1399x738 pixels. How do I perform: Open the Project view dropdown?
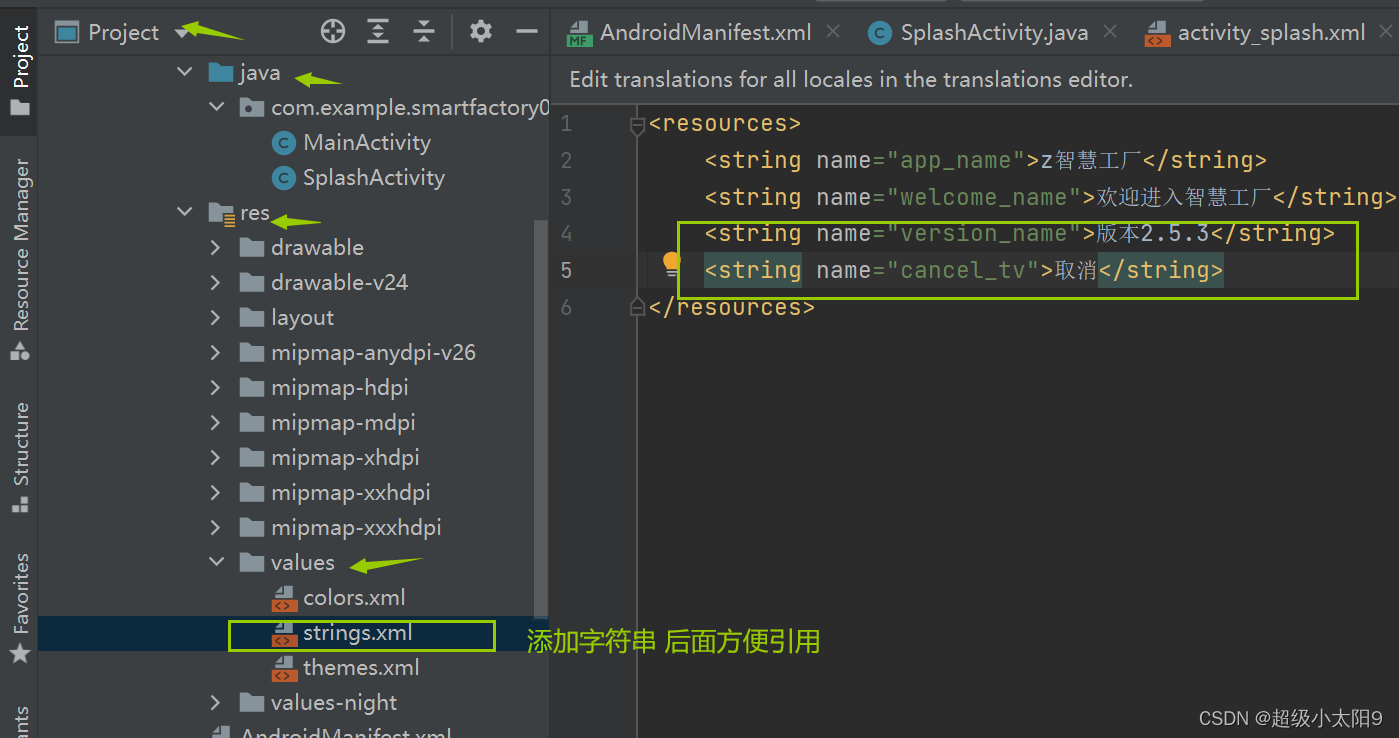coord(182,33)
